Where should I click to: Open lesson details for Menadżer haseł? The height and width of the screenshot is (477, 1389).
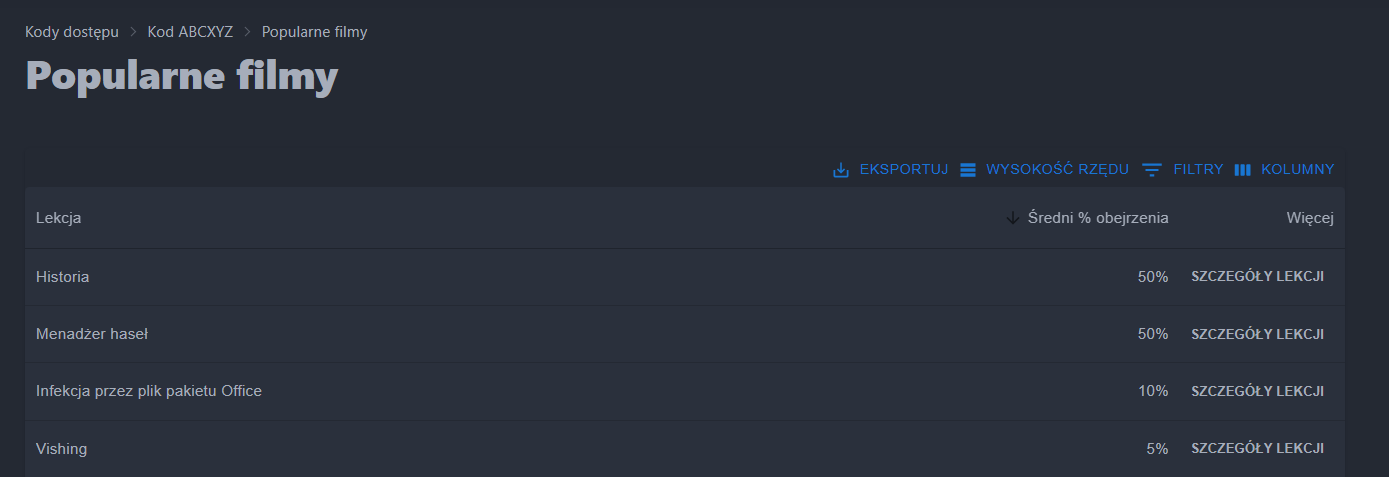tap(1257, 334)
